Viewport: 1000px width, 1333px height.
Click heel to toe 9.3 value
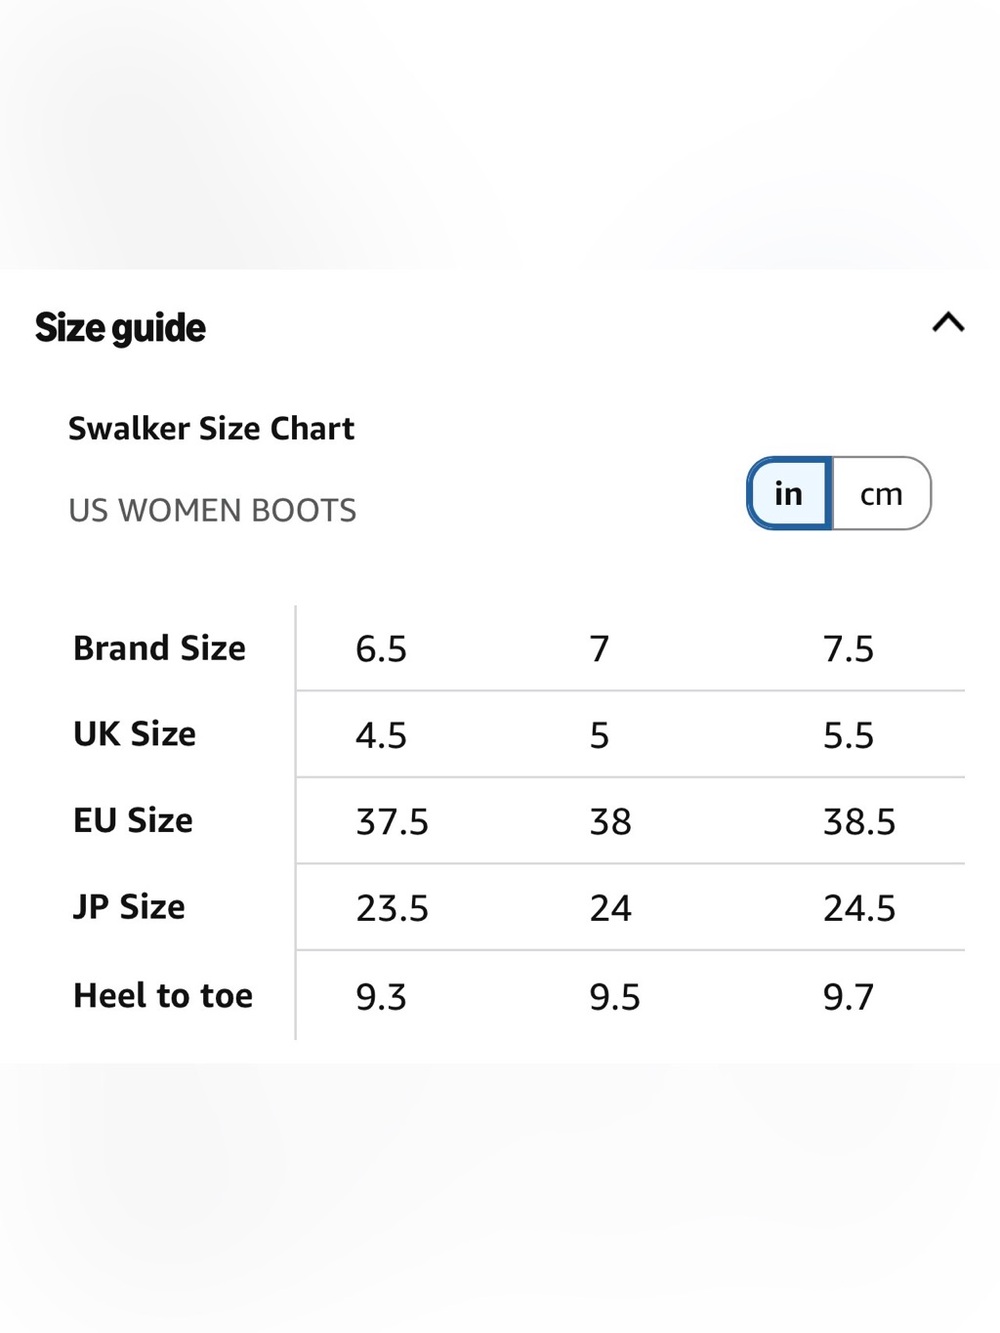(381, 997)
